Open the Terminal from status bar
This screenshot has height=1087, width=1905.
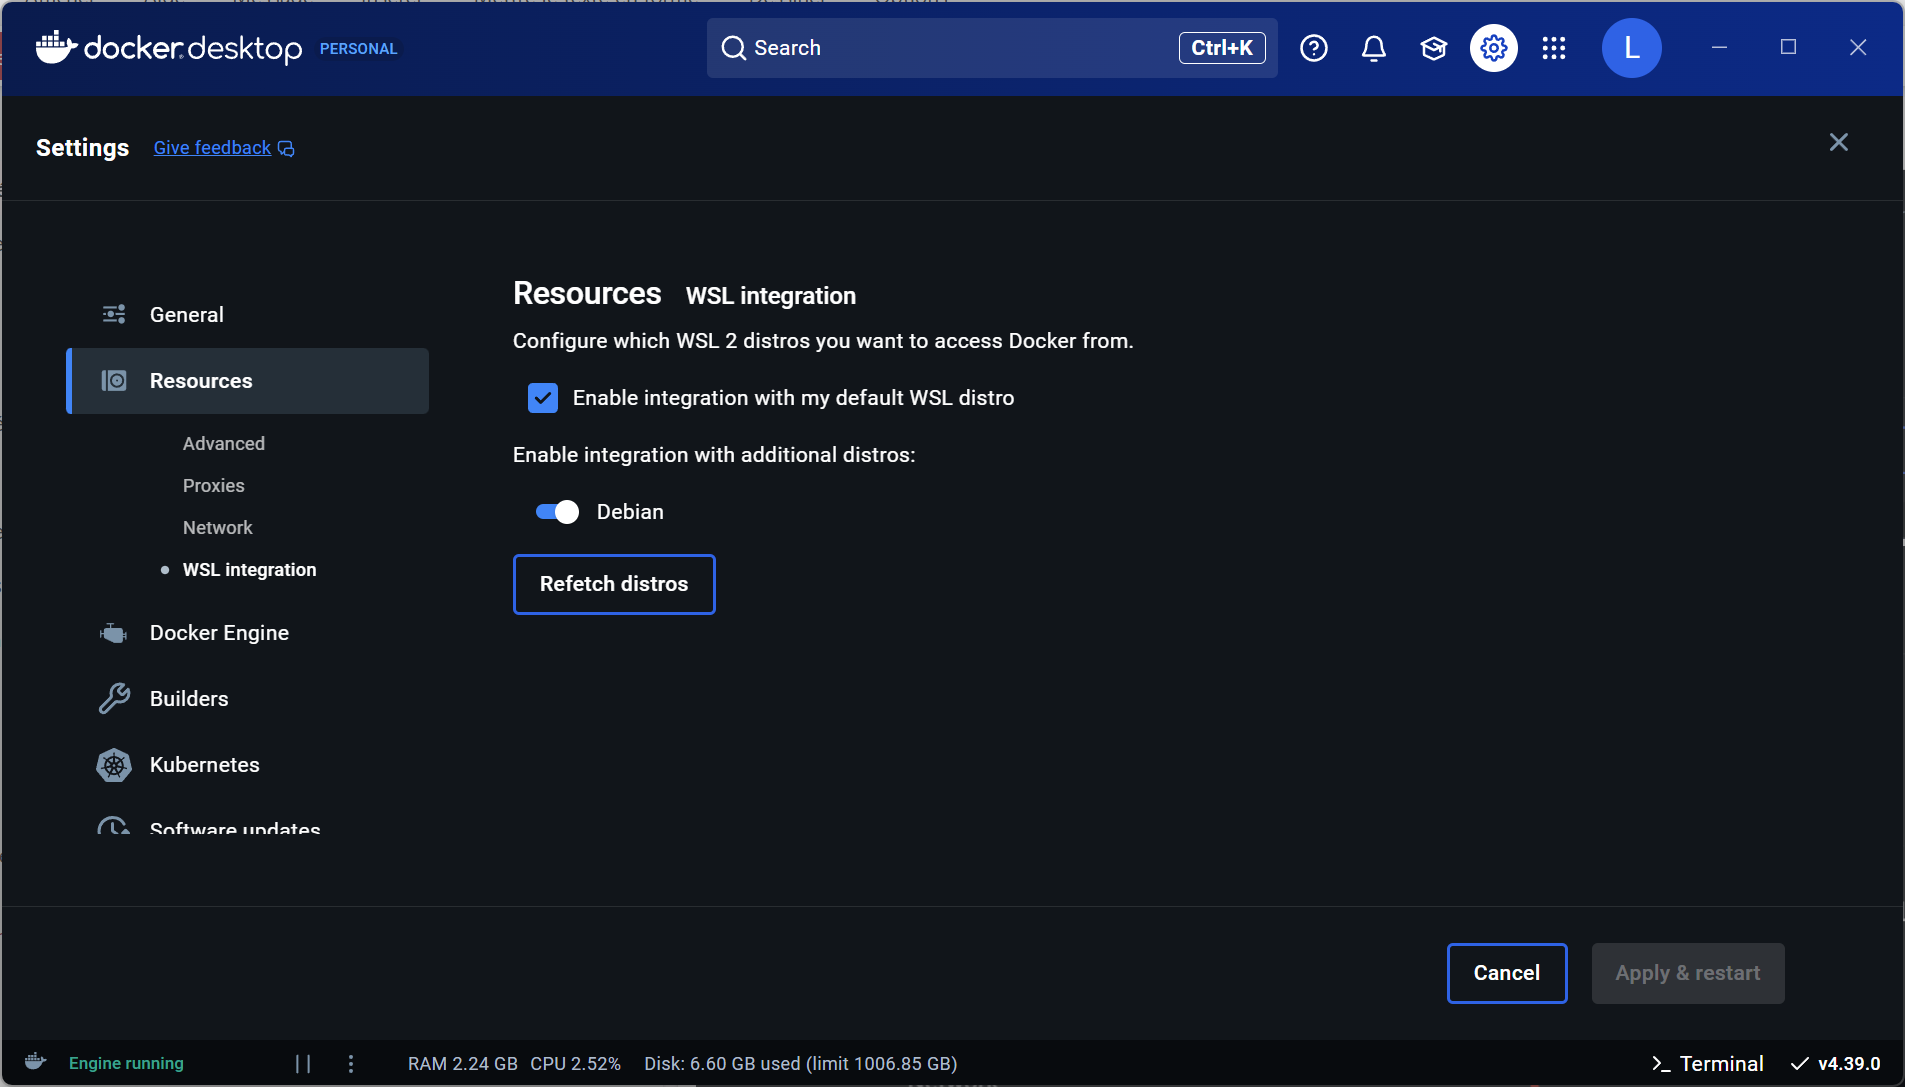coord(1707,1063)
